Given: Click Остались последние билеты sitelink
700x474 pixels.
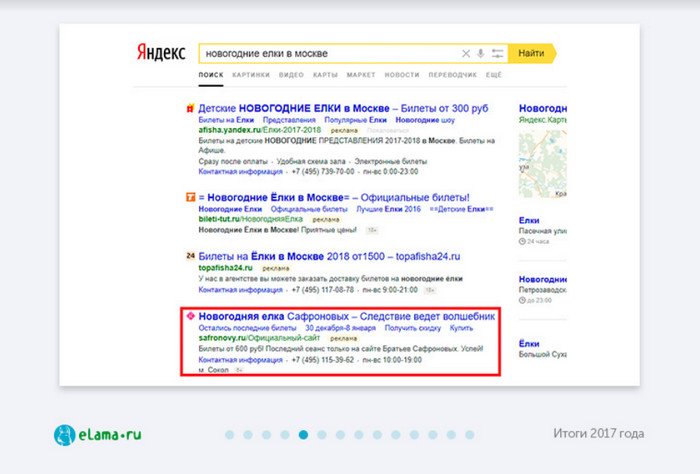Looking at the screenshot, I should click(247, 328).
